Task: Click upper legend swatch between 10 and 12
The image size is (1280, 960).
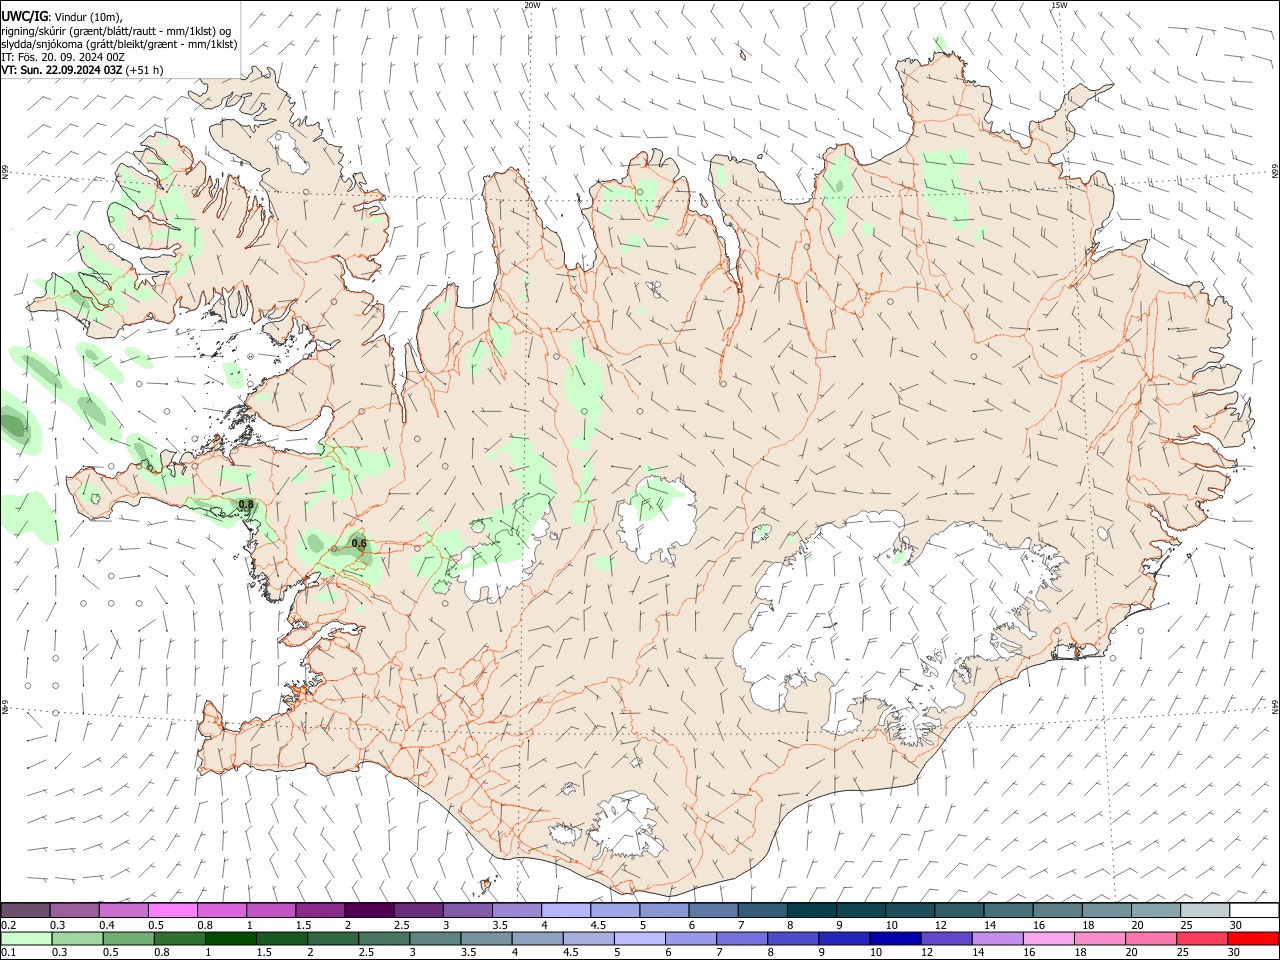Action: [909, 910]
